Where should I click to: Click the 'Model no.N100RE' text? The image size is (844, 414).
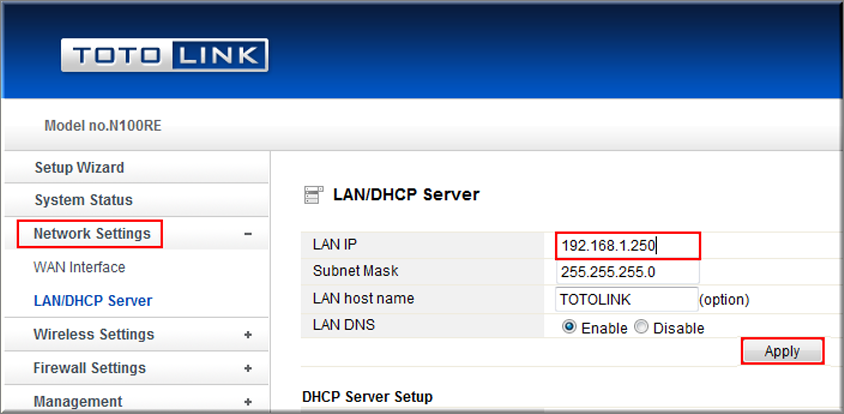[103, 127]
